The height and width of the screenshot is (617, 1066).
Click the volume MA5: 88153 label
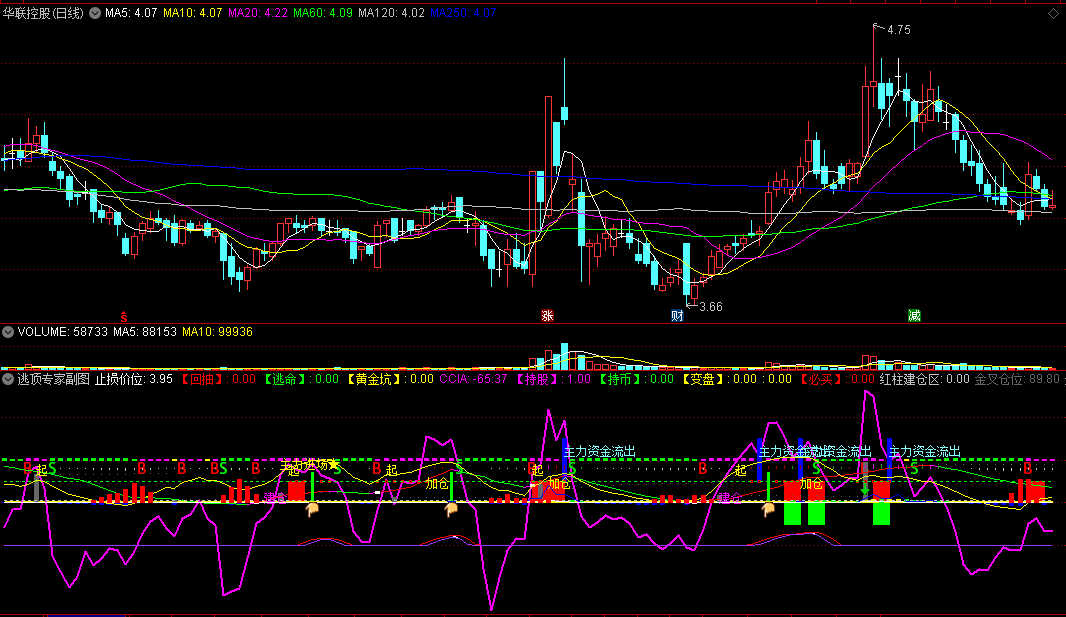[145, 332]
